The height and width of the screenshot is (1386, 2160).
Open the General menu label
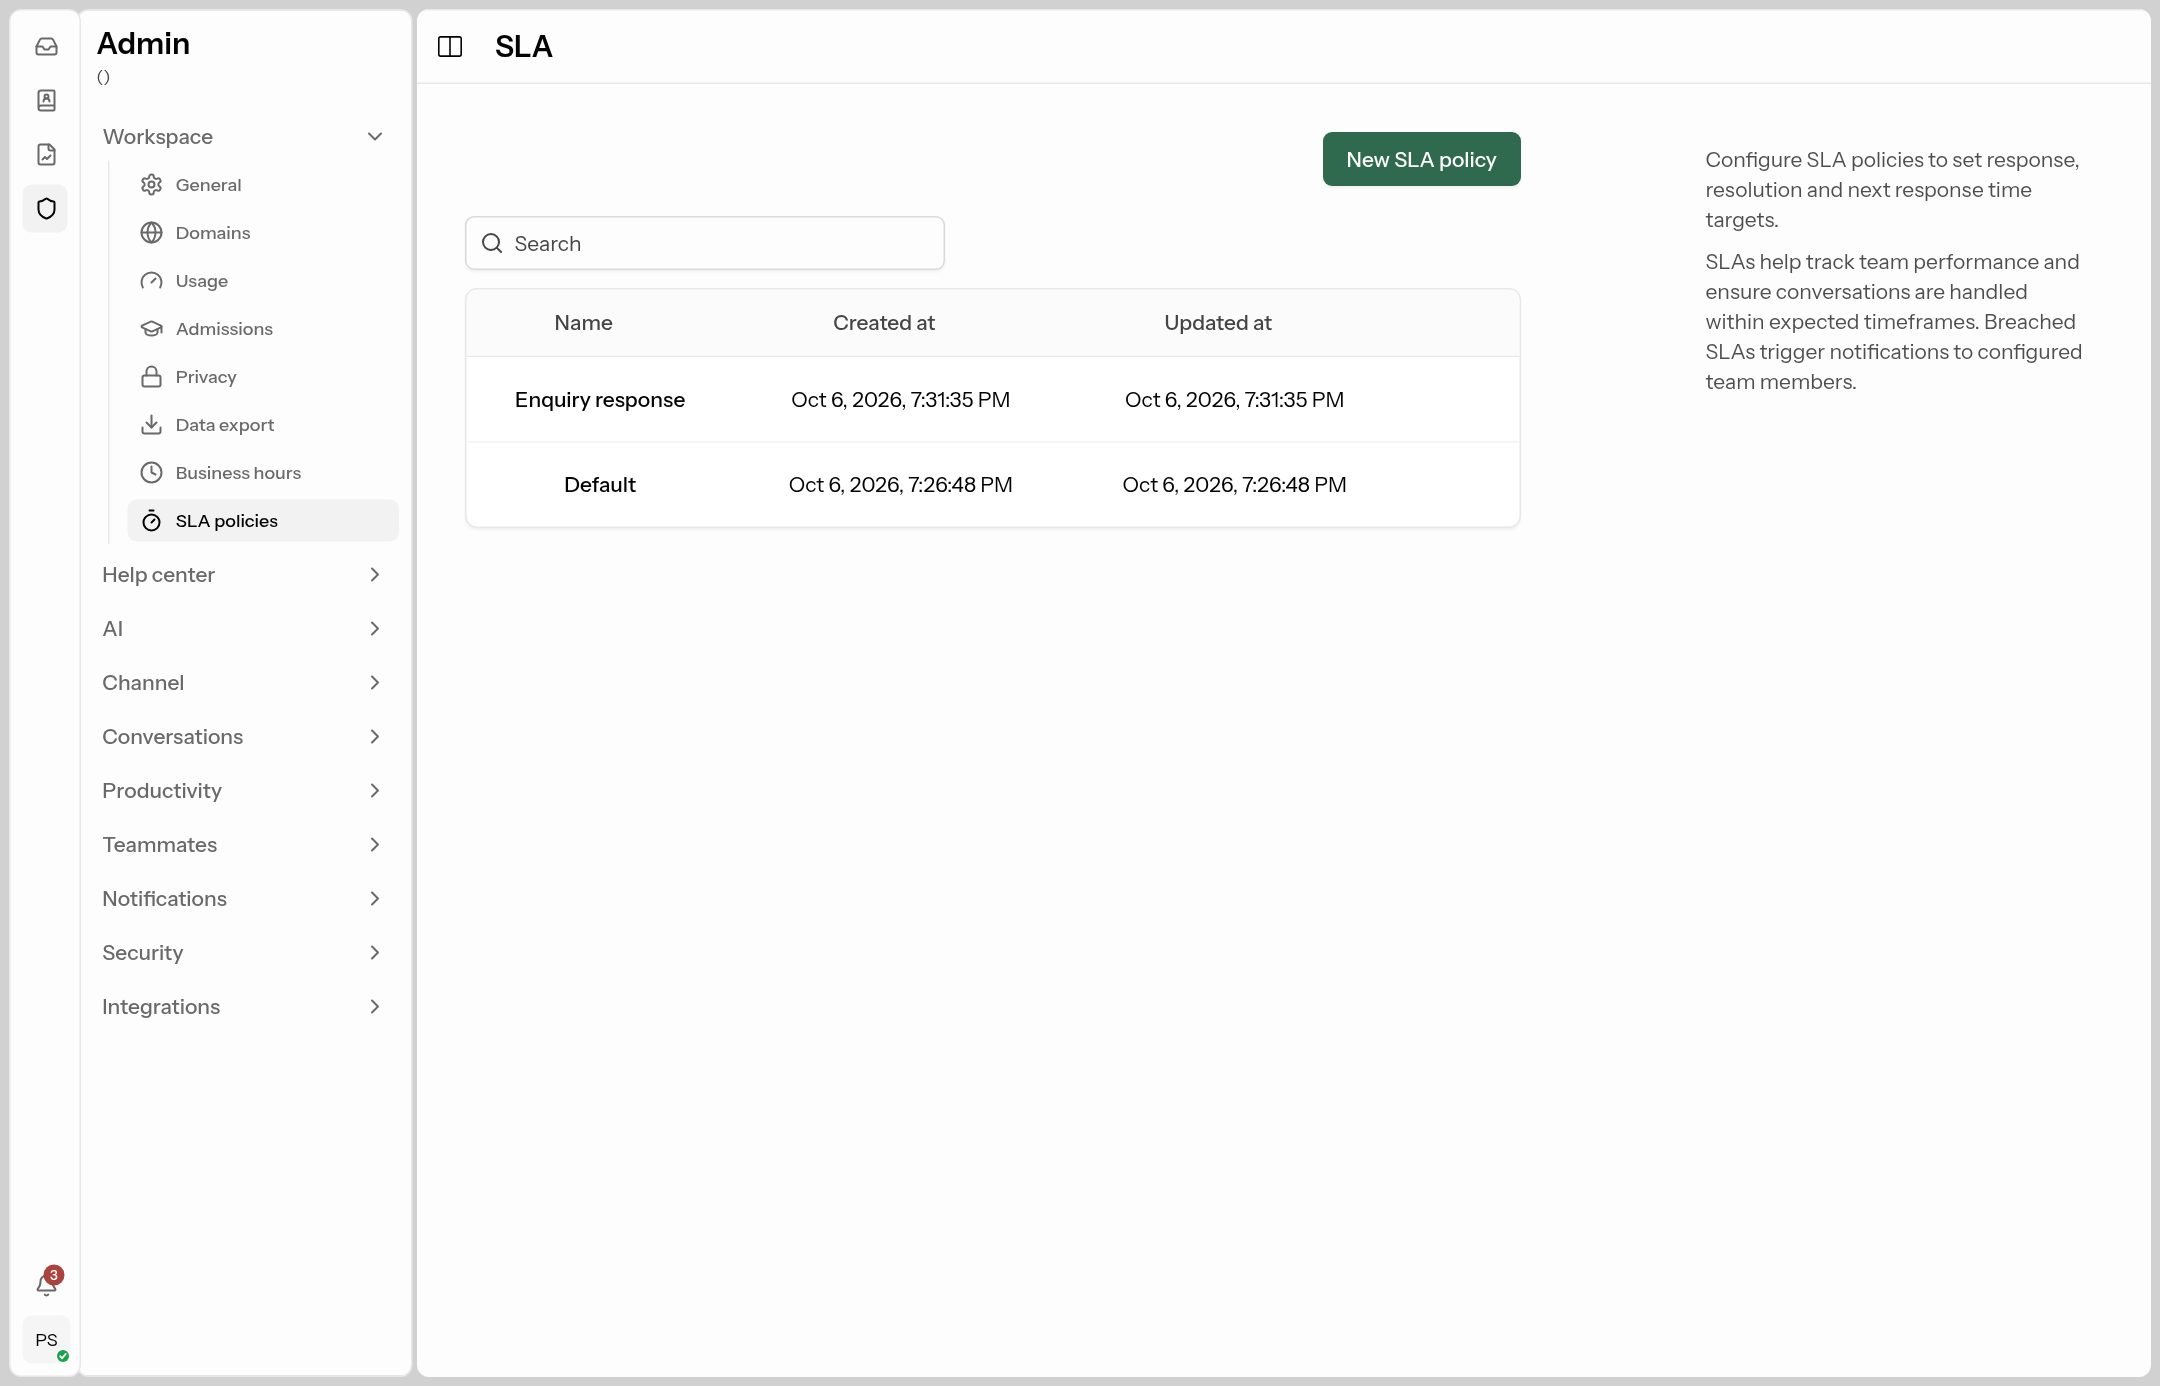coord(208,185)
